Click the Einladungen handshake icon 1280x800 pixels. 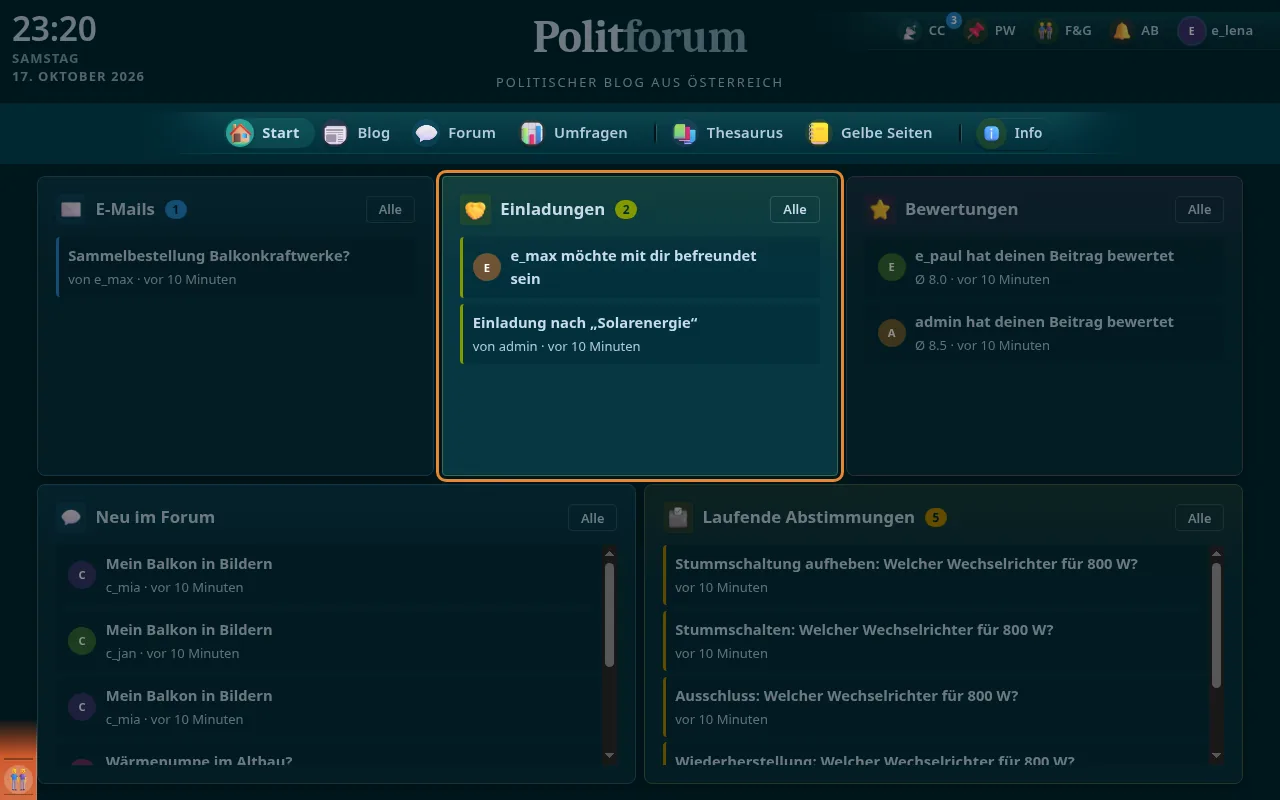[x=475, y=210]
